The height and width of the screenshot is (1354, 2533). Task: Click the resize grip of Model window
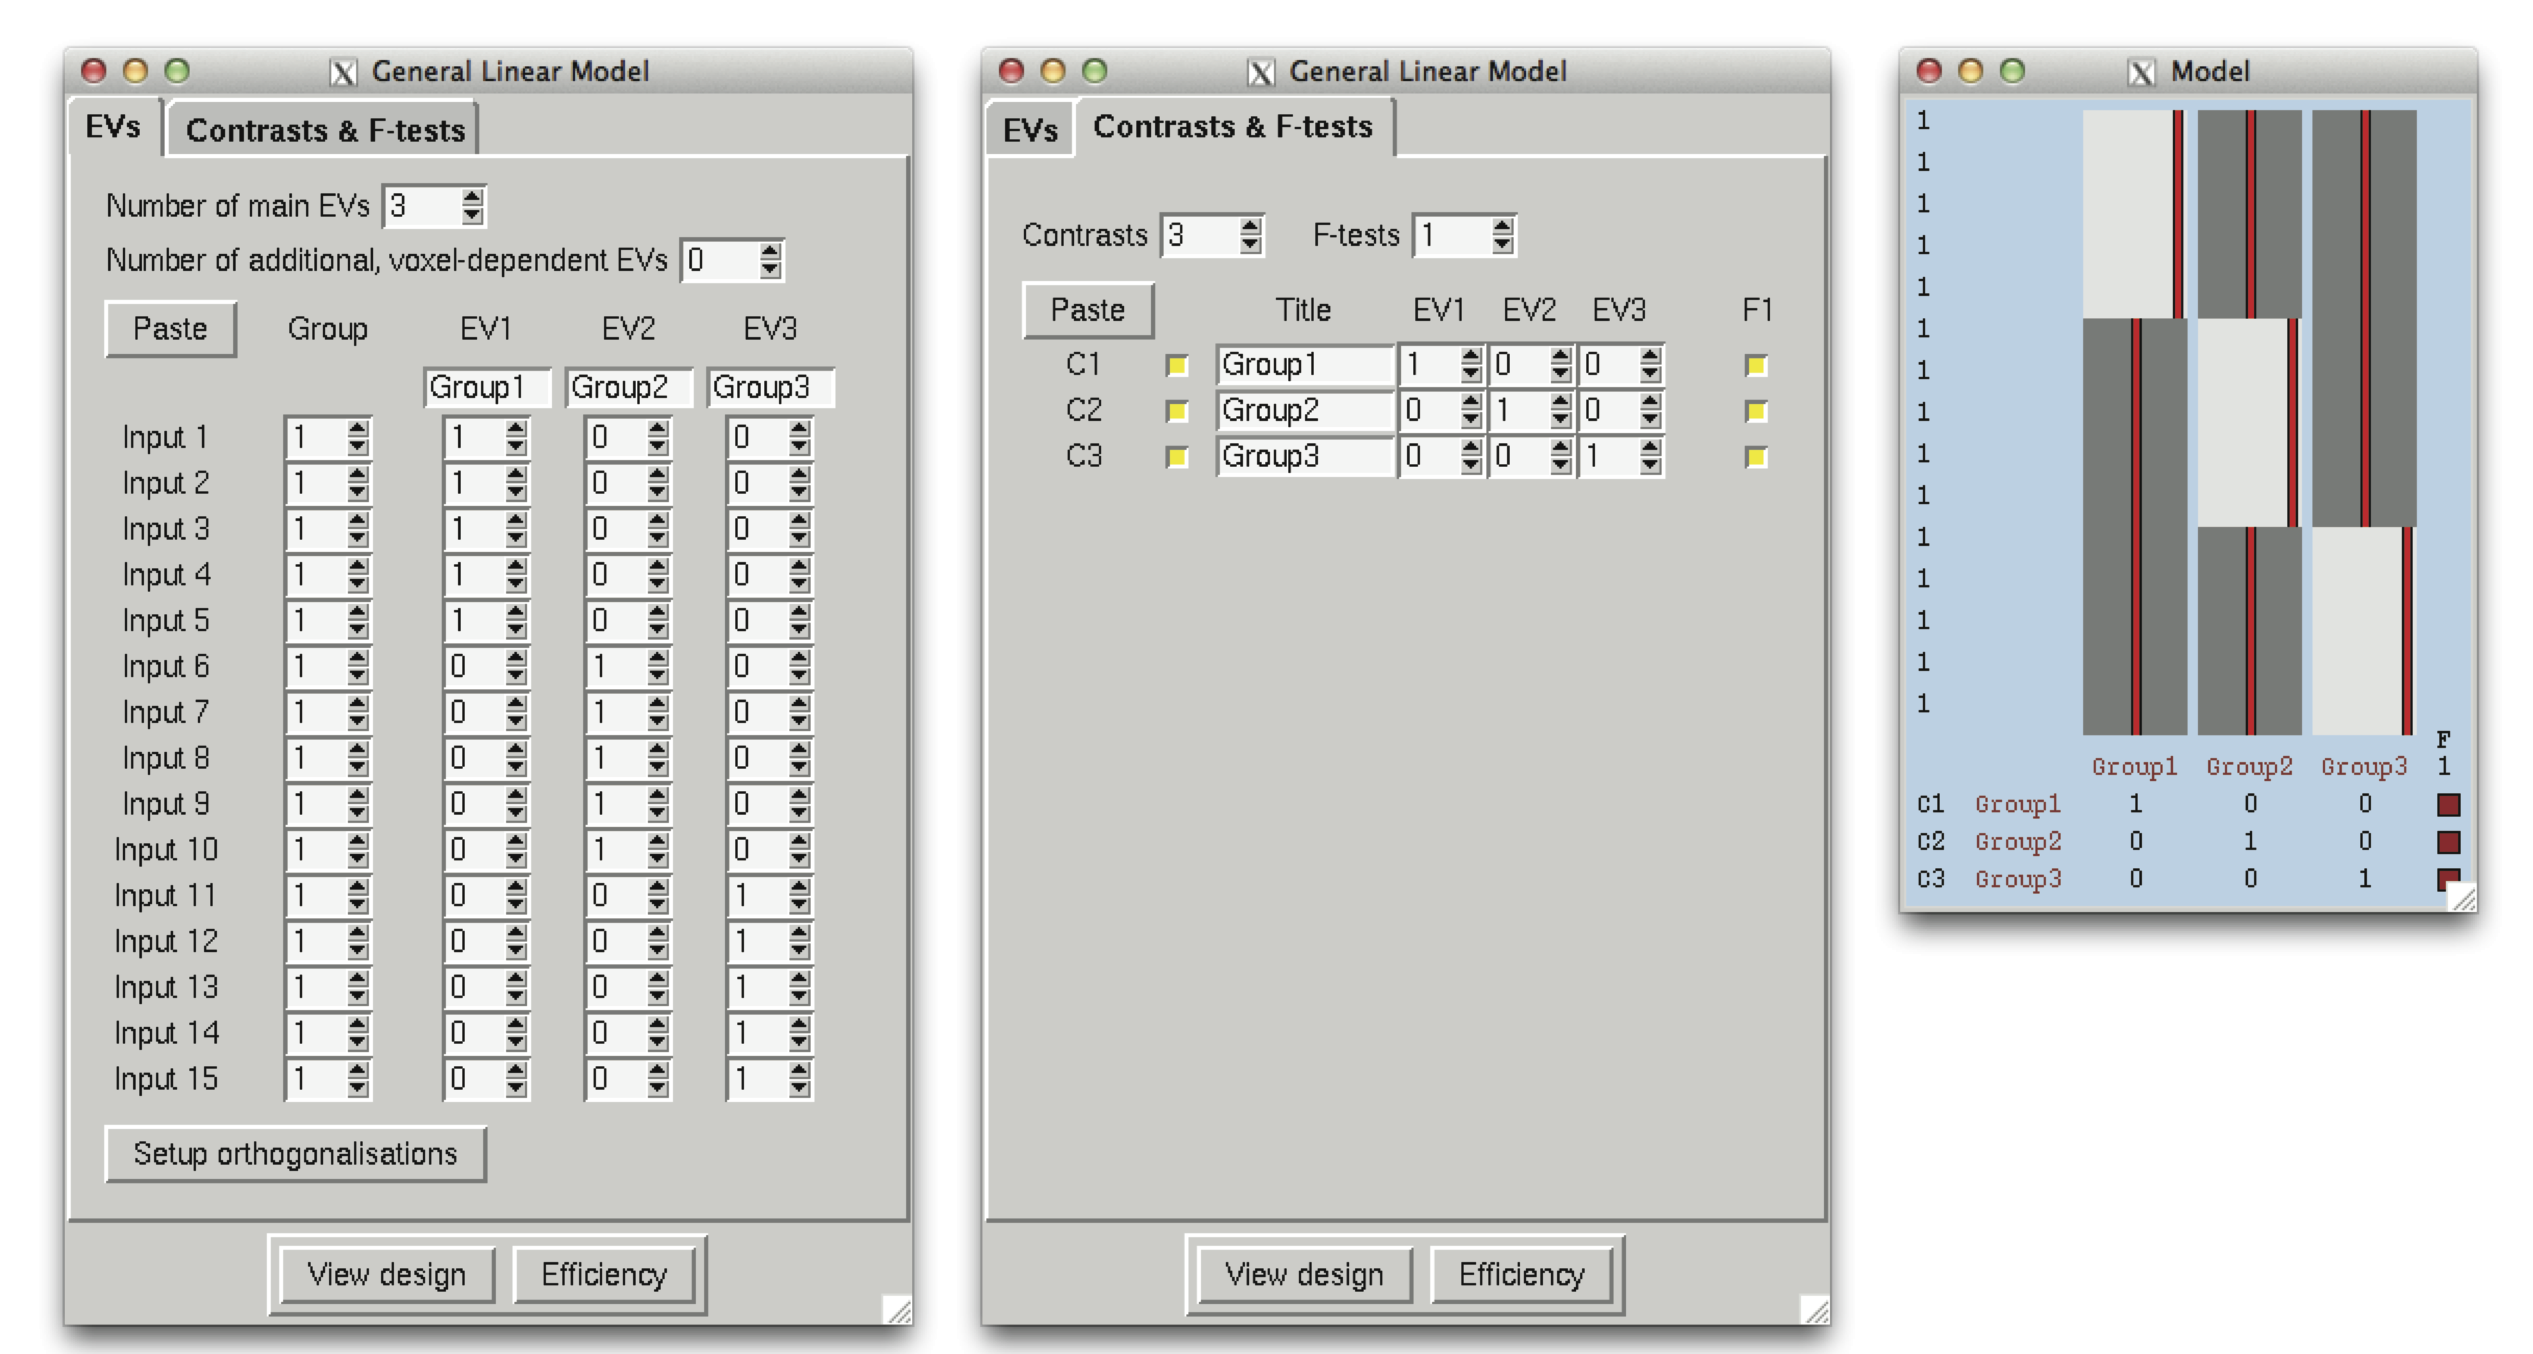(x=2462, y=897)
